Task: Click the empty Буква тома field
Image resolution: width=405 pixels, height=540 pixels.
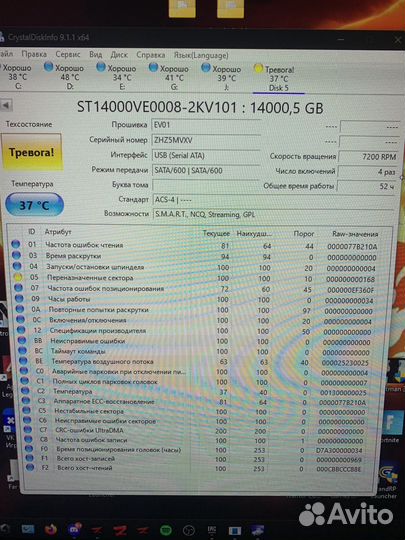Action: click(206, 185)
